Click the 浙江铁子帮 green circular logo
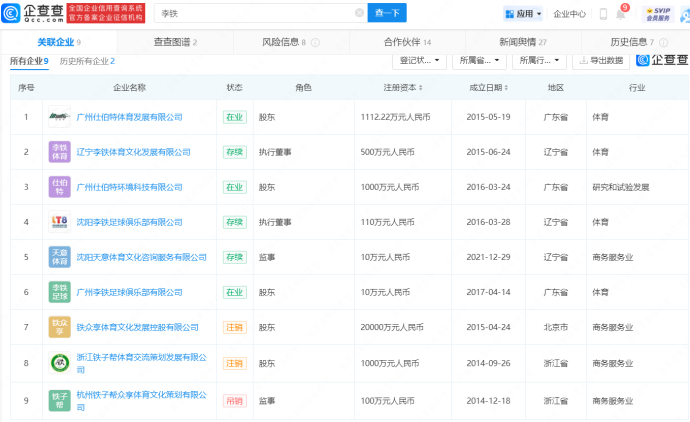Image resolution: width=690 pixels, height=422 pixels. click(x=59, y=362)
